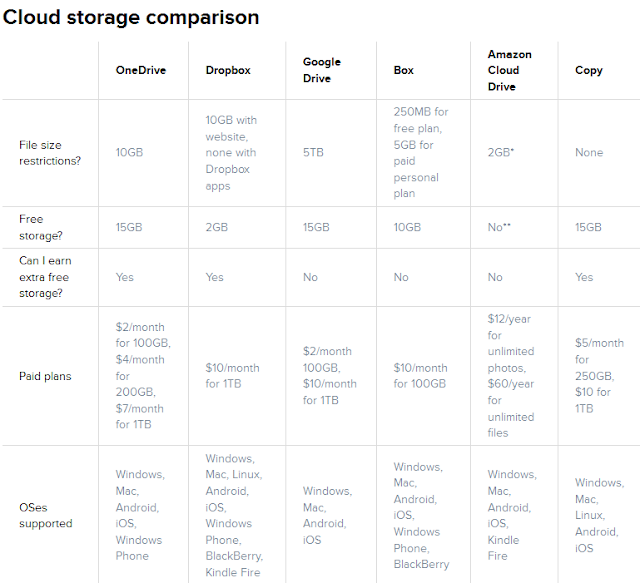640x583 pixels.
Task: Click the Can I earn extra free storage label
Action: (45, 277)
